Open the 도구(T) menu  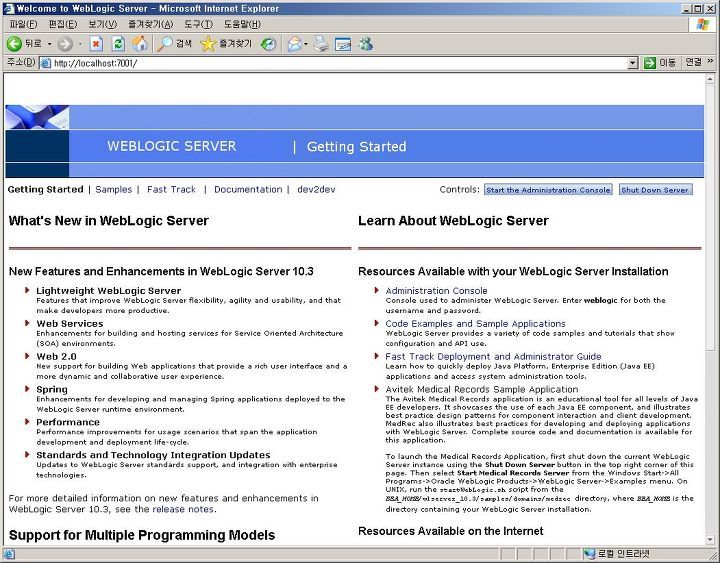pyautogui.click(x=198, y=24)
